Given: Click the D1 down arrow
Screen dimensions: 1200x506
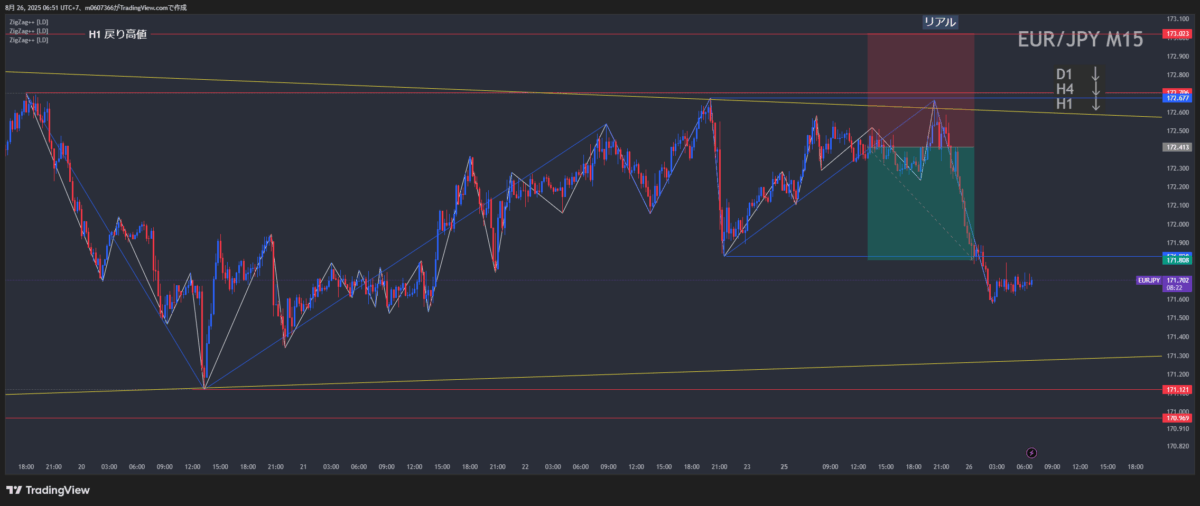Looking at the screenshot, I should tap(1096, 74).
